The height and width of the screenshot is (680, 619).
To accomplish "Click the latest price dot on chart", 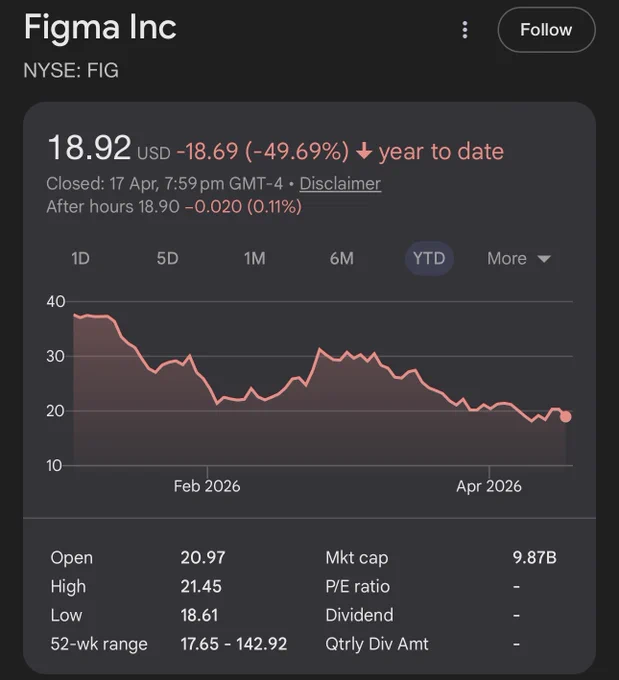I will (566, 417).
